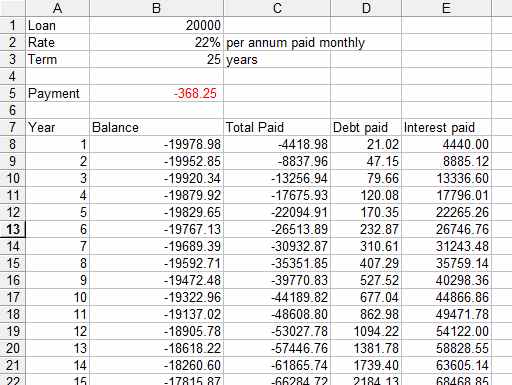Click the Loan label cell
This screenshot has height=385, width=512.
(57, 25)
